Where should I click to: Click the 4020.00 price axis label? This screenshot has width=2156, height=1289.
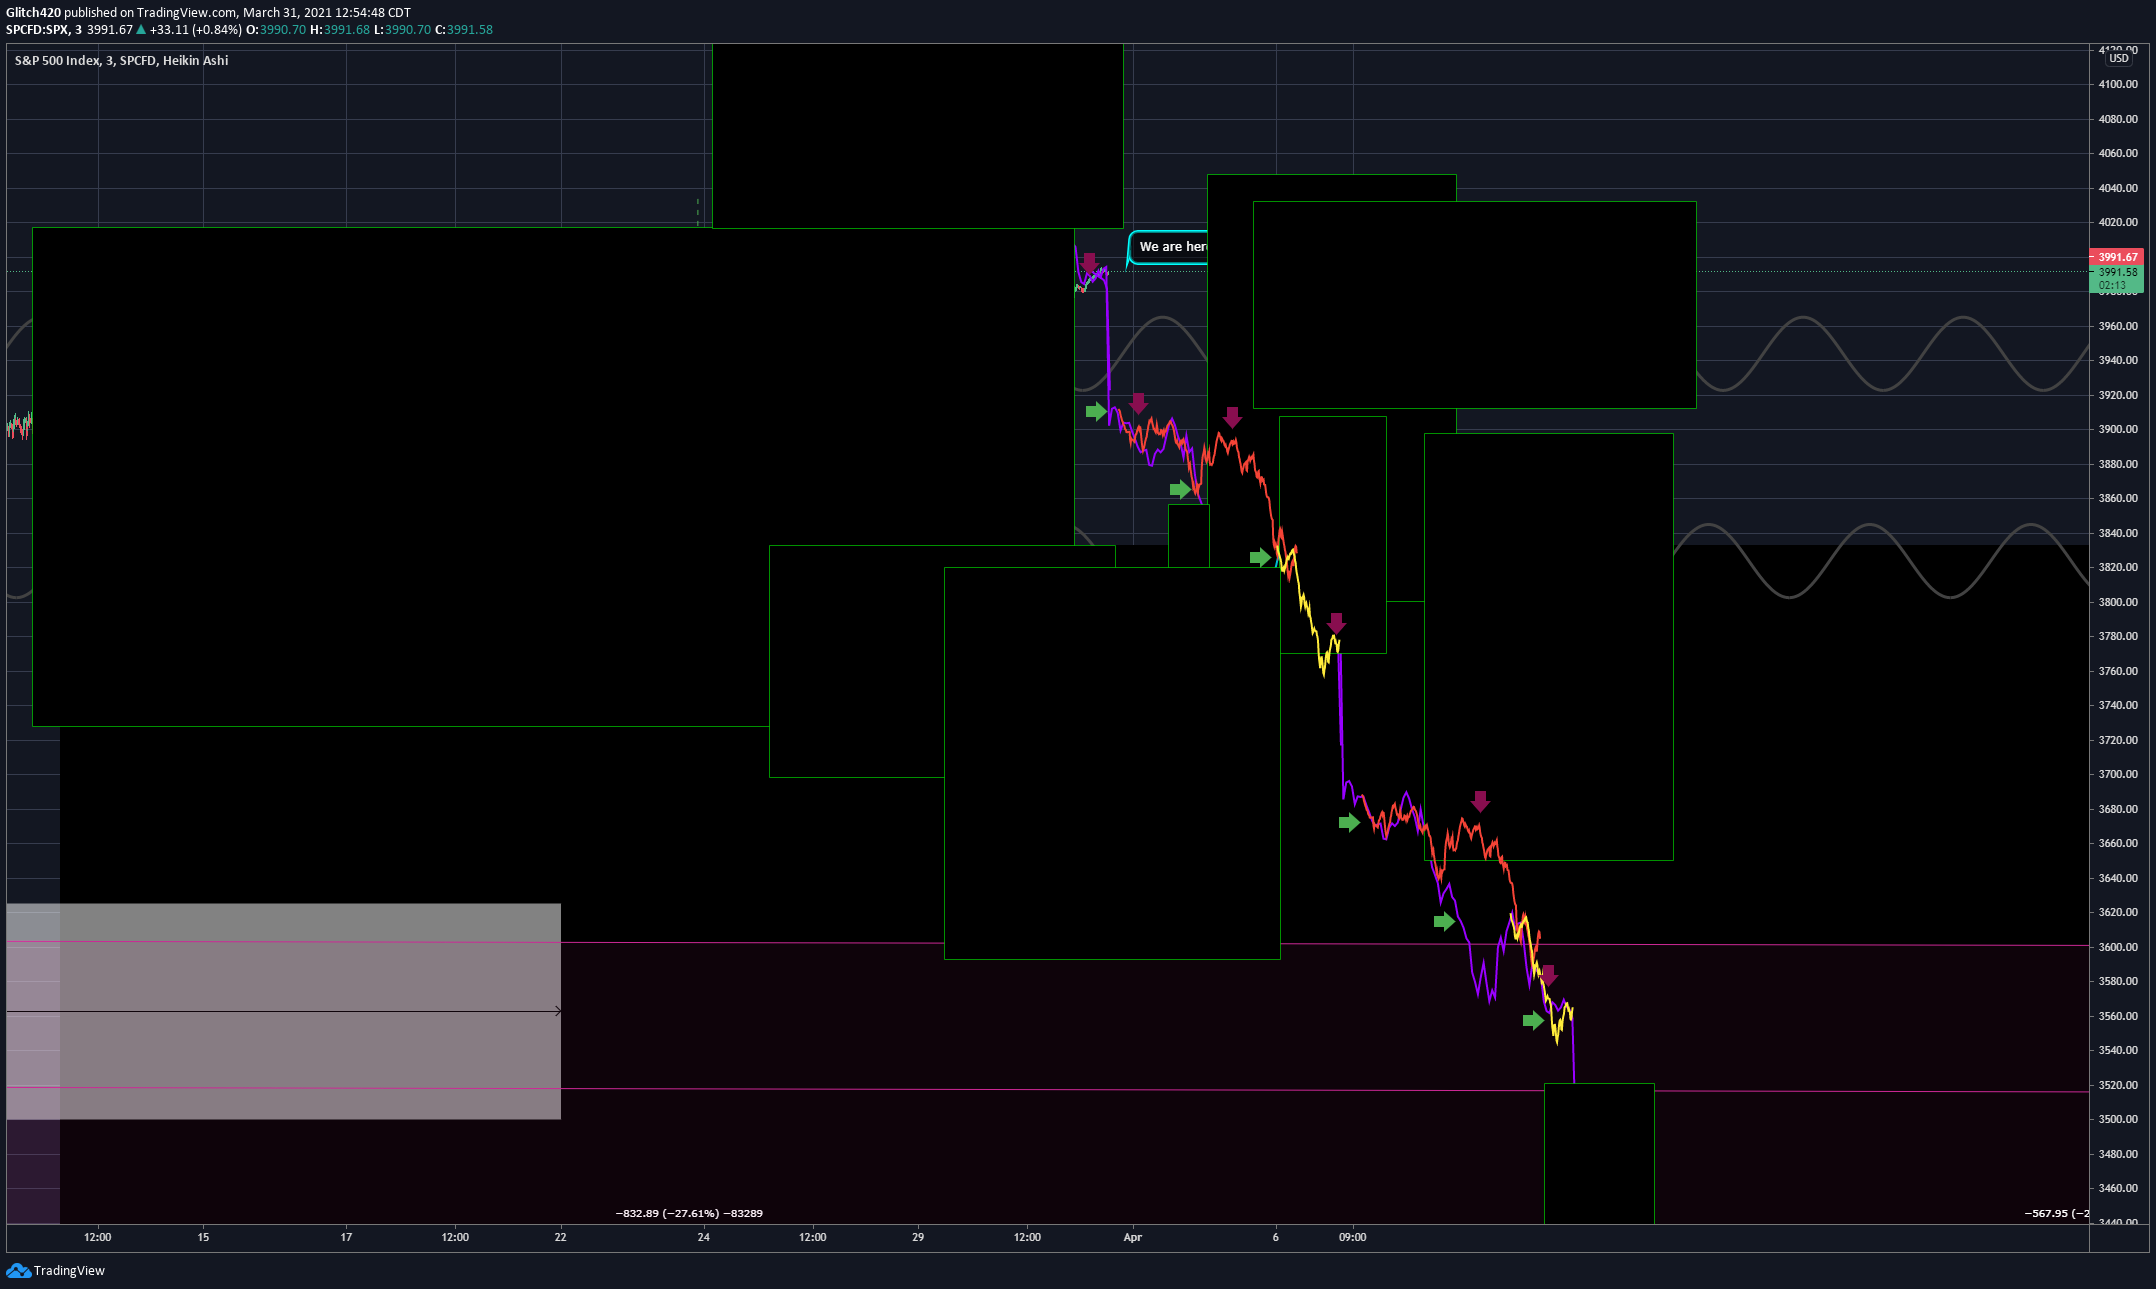2117,223
